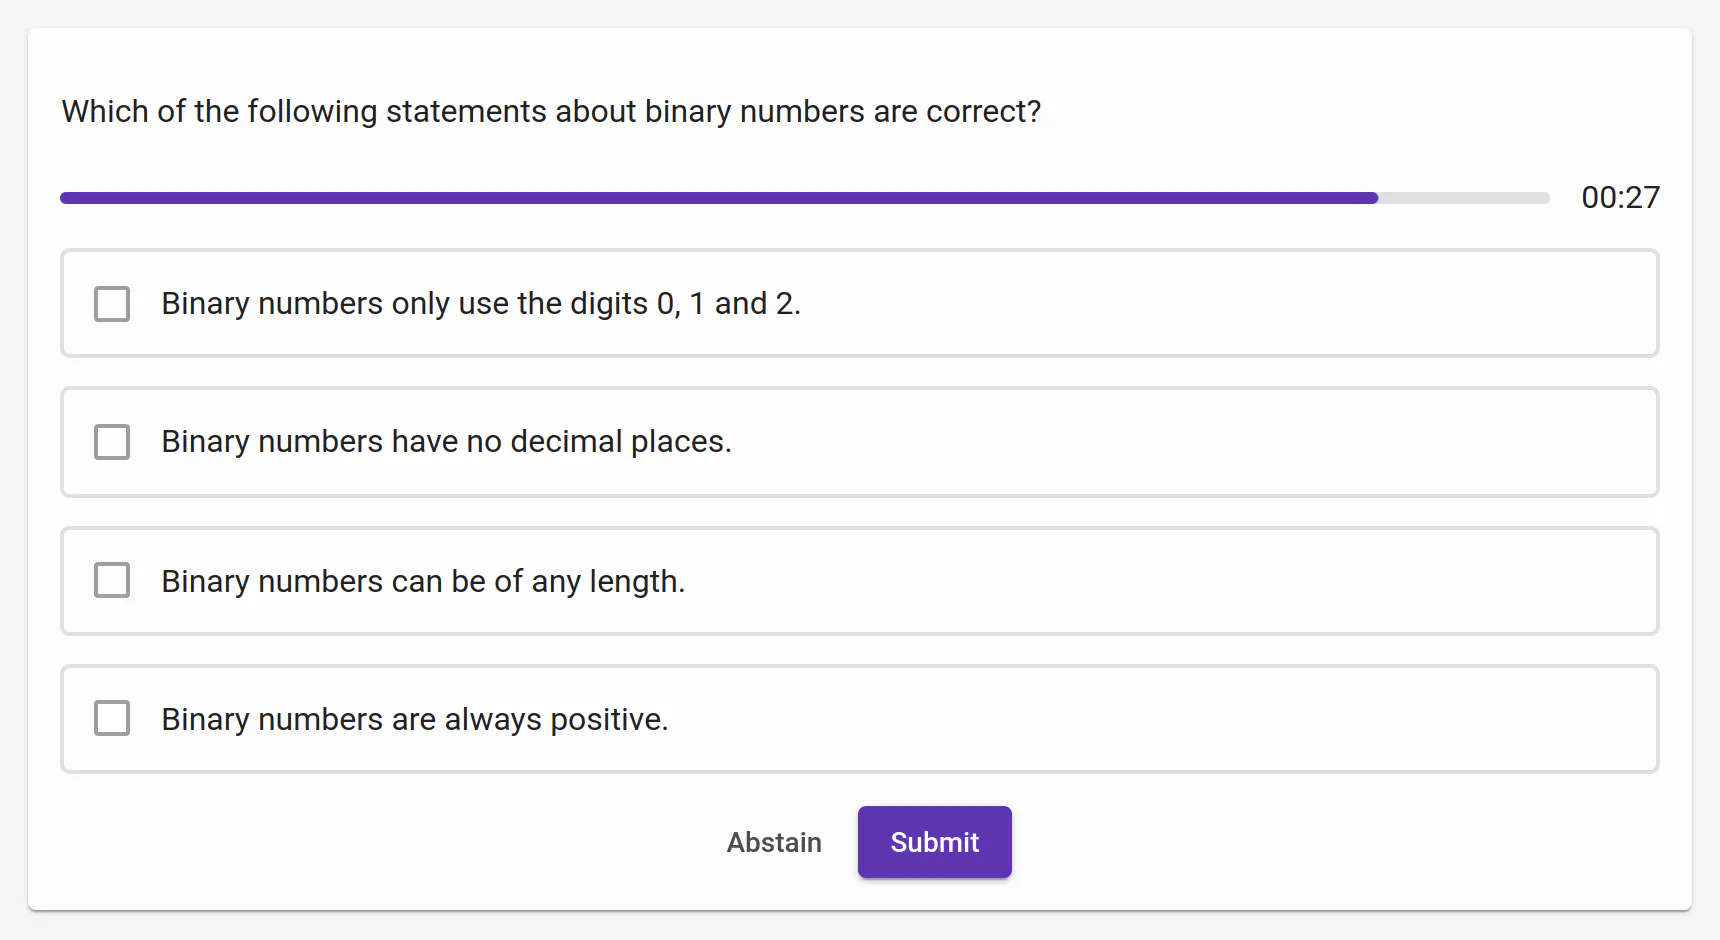The image size is (1720, 940).
Task: Click blank space in the 'any length' answer card
Action: [1200, 581]
